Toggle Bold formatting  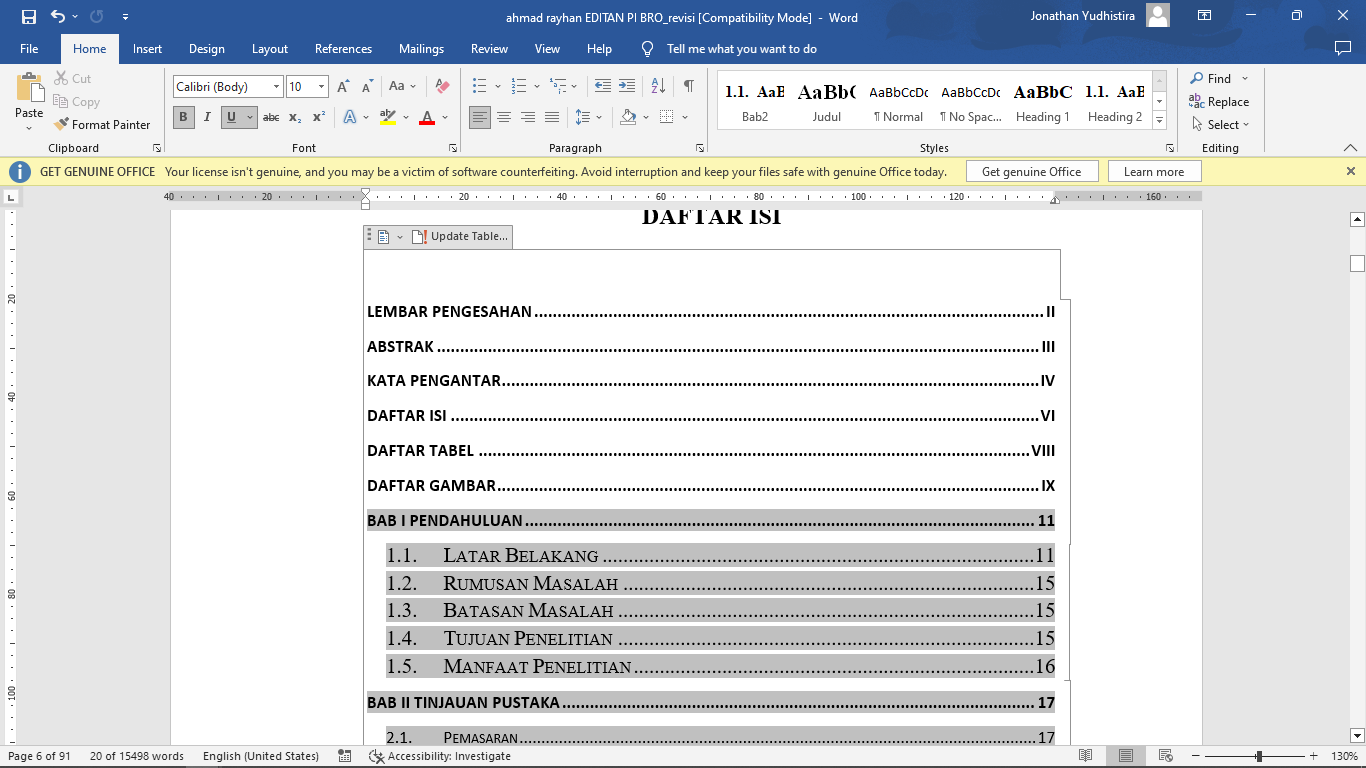[x=183, y=117]
